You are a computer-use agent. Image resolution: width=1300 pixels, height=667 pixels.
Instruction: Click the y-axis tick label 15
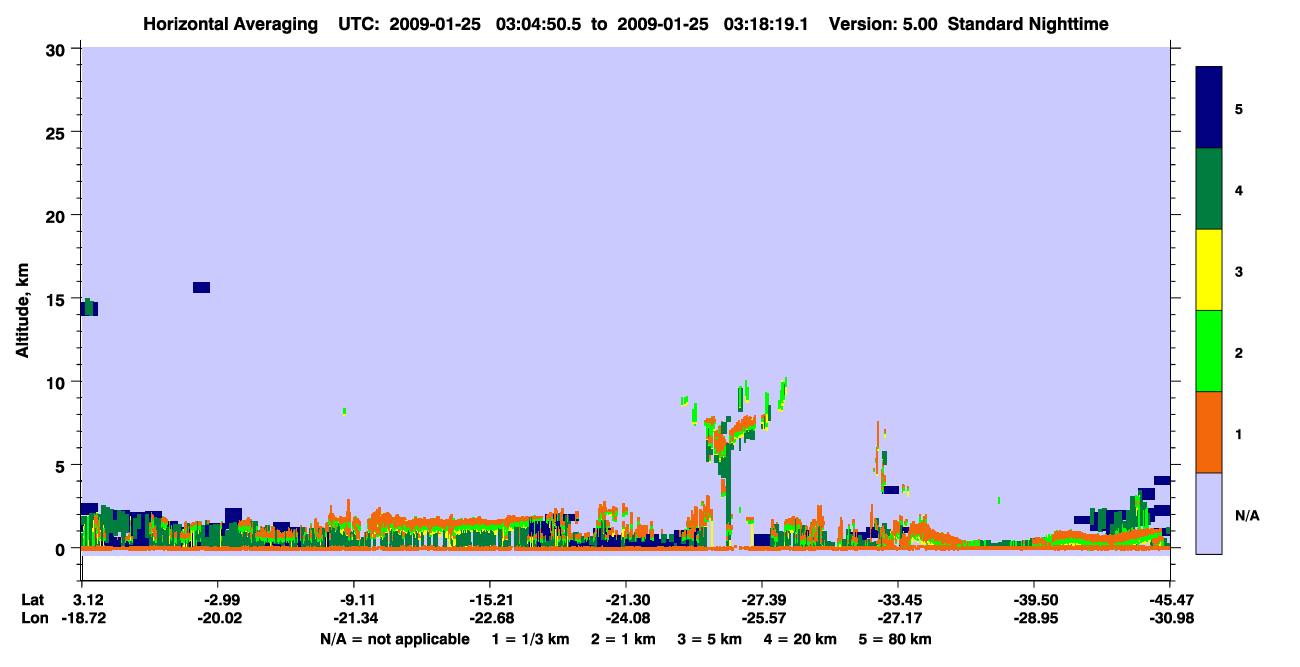pos(58,299)
